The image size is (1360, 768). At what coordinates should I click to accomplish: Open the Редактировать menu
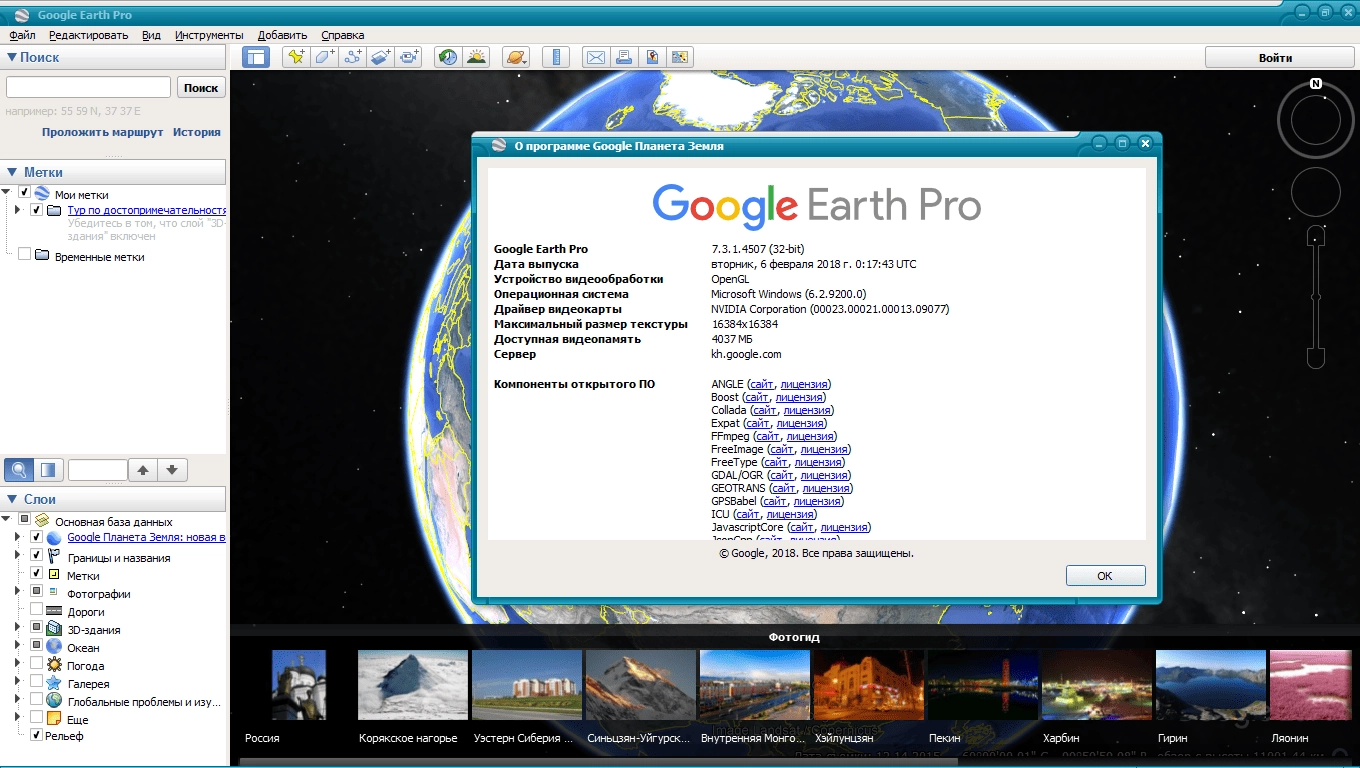point(88,35)
